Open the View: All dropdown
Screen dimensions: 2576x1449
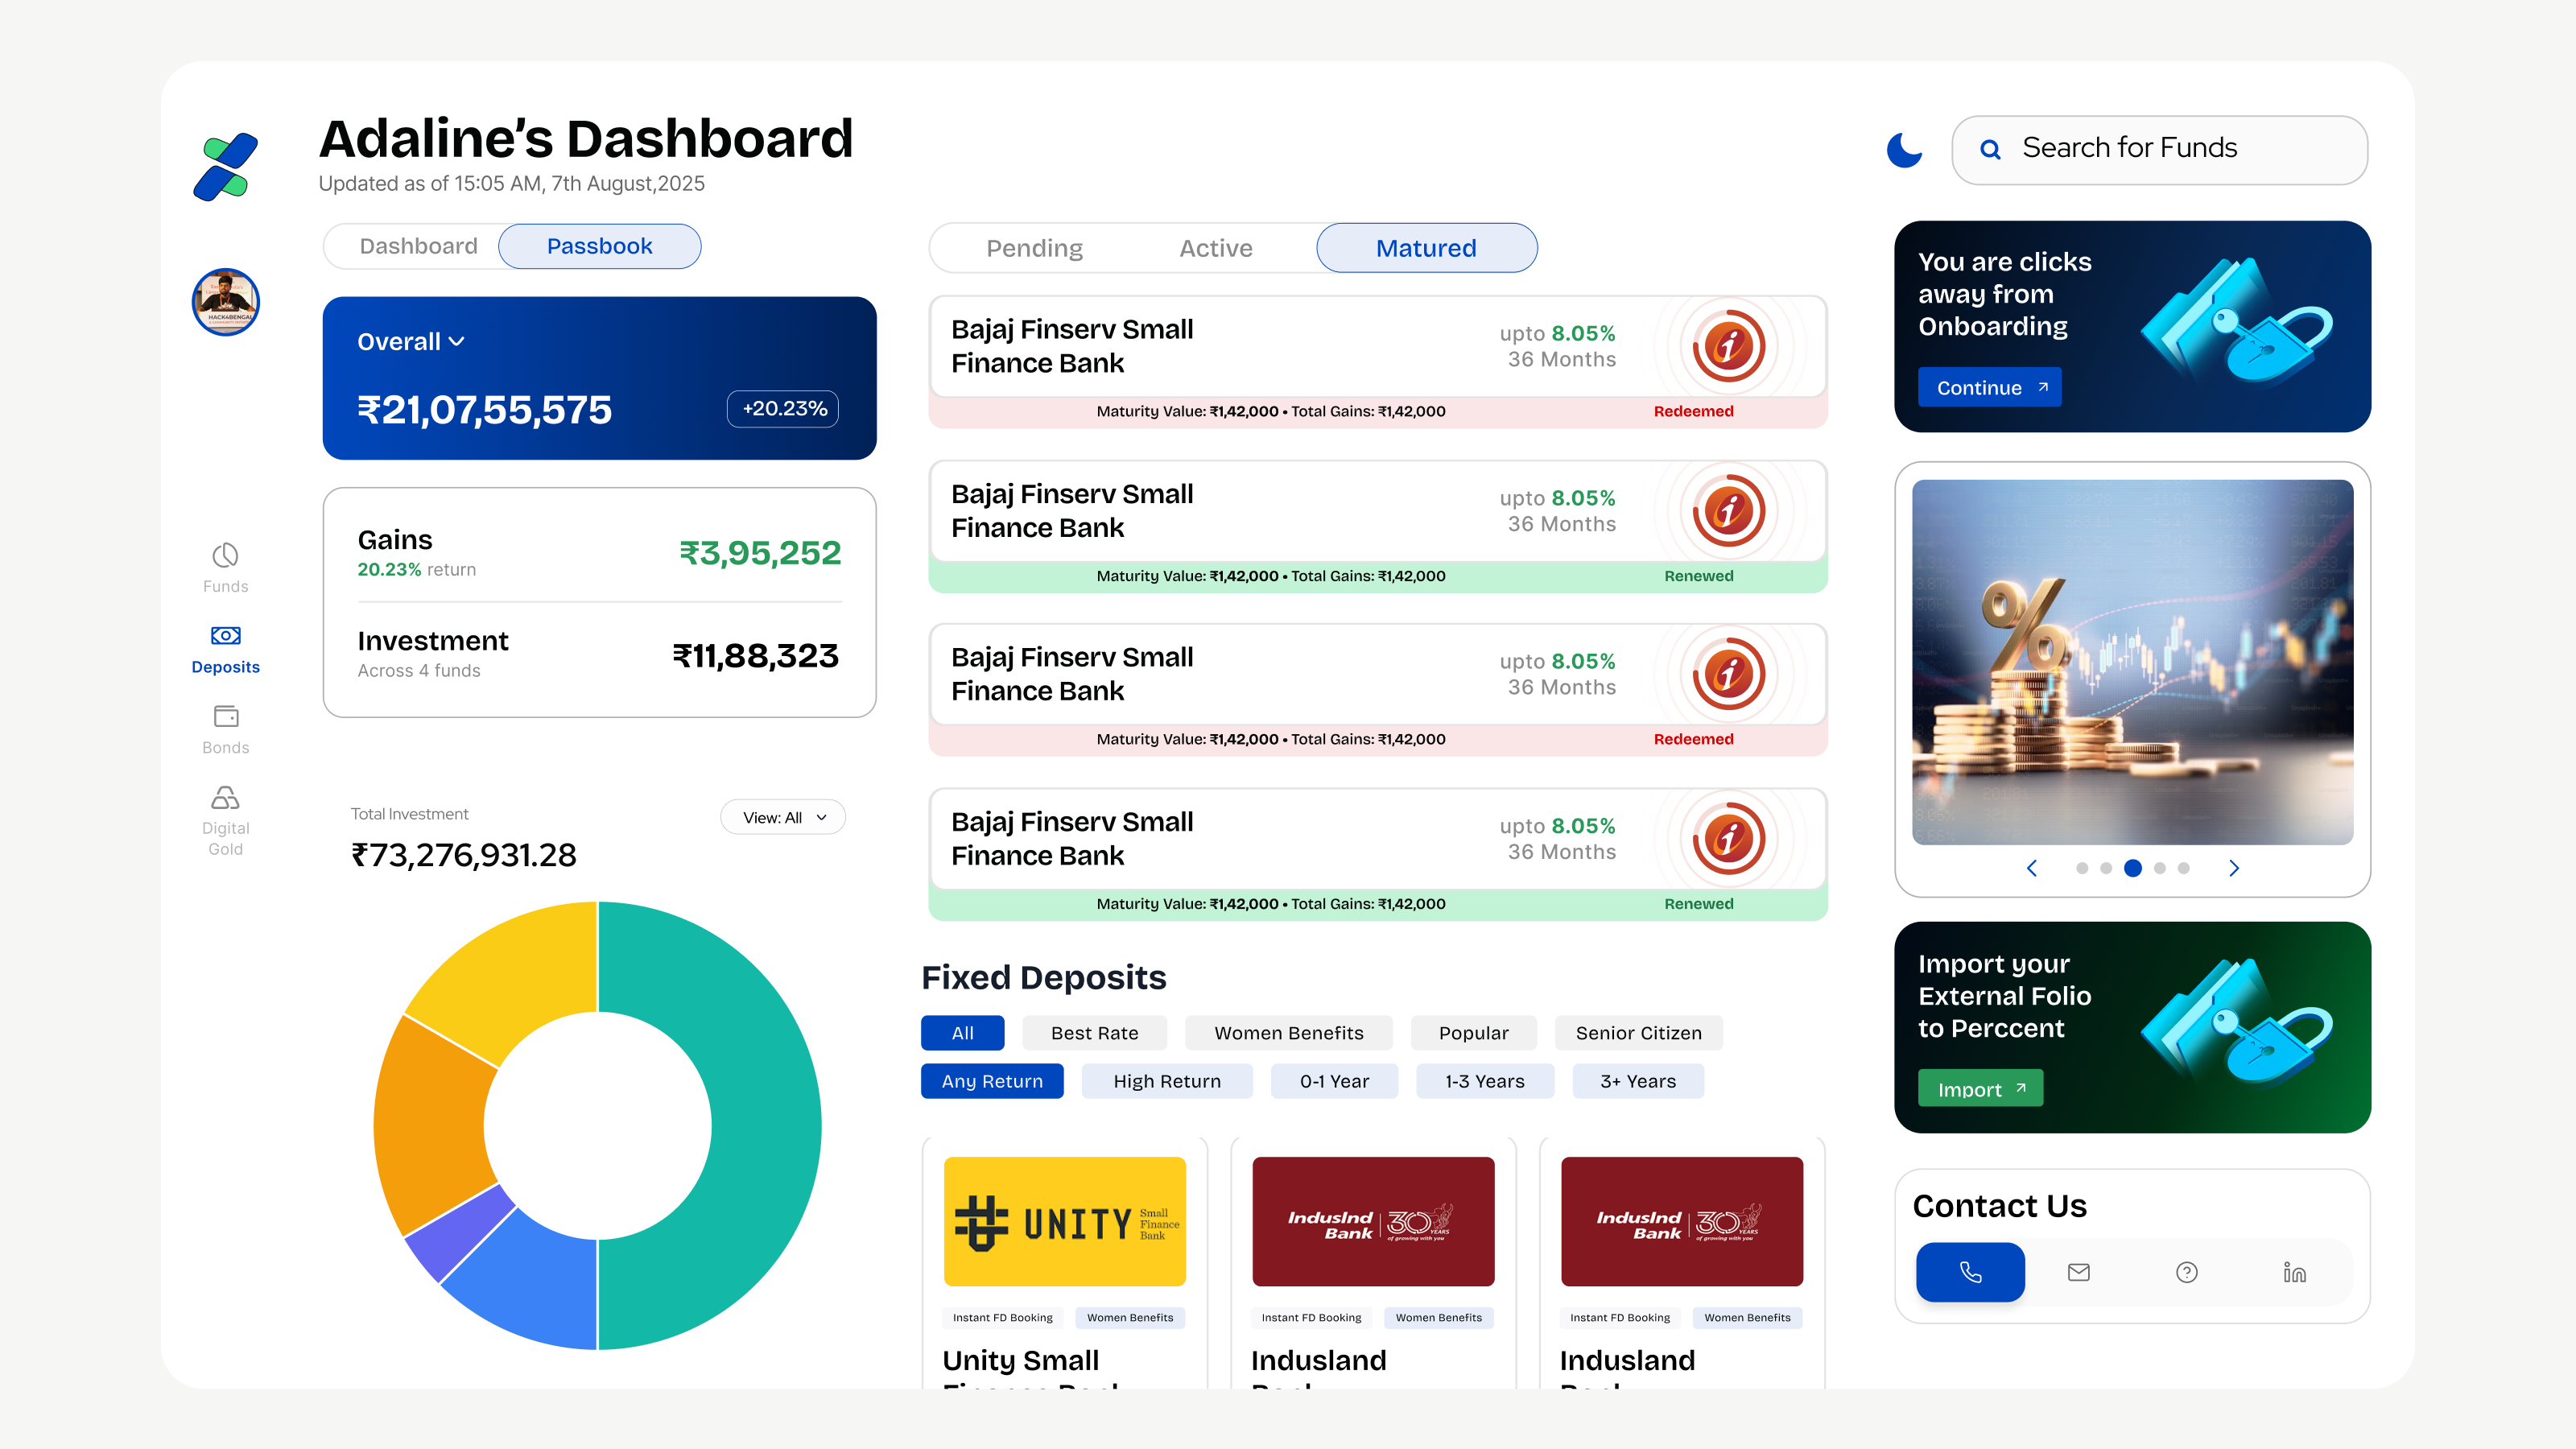pos(783,817)
